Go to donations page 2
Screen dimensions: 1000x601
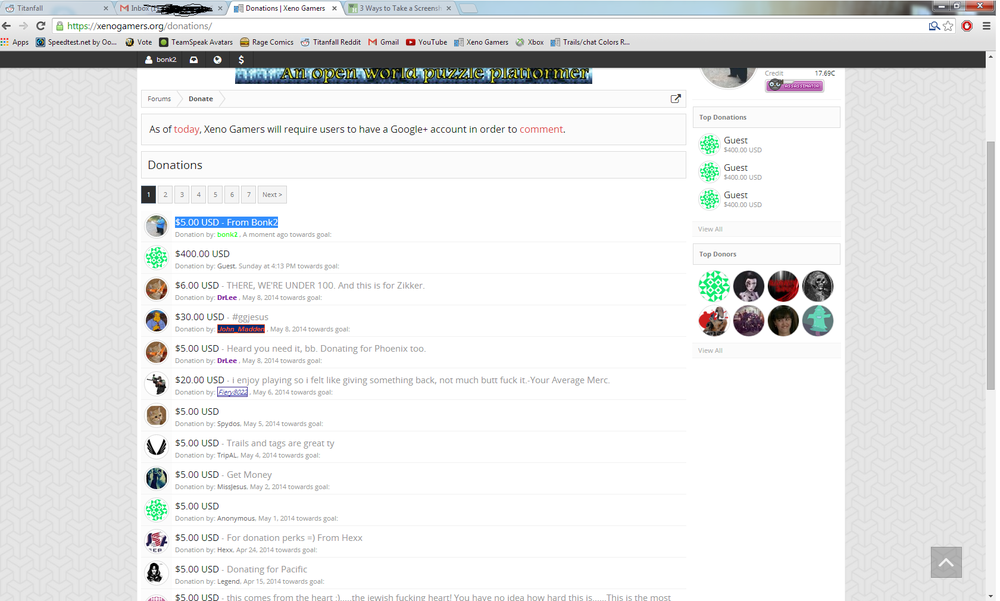(x=165, y=195)
